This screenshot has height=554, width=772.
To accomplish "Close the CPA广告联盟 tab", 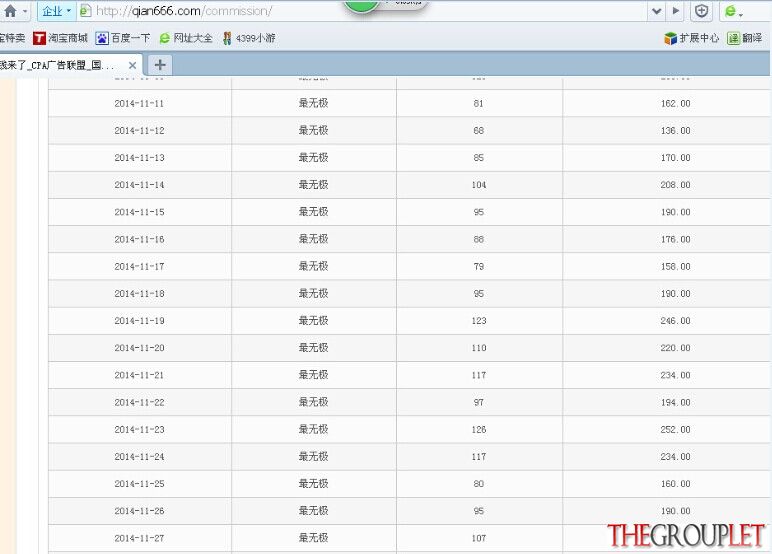I will (x=132, y=65).
